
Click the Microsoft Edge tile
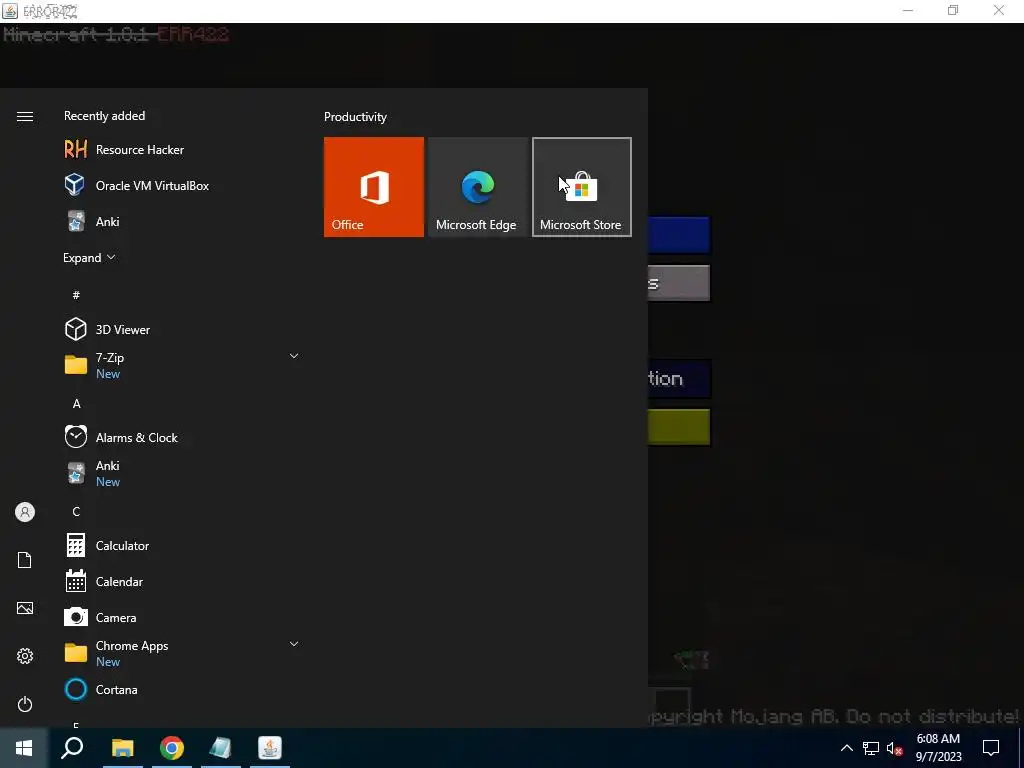tap(477, 187)
